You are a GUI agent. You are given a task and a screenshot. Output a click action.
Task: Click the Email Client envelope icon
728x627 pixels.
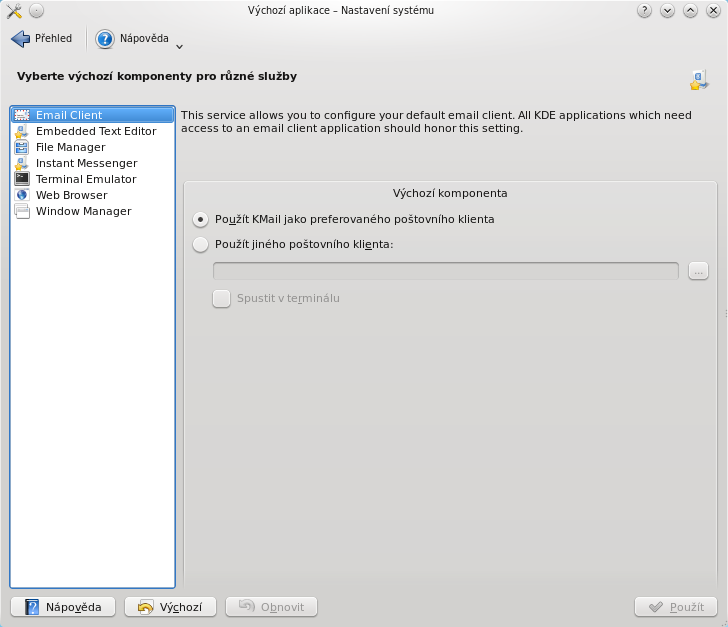click(22, 115)
